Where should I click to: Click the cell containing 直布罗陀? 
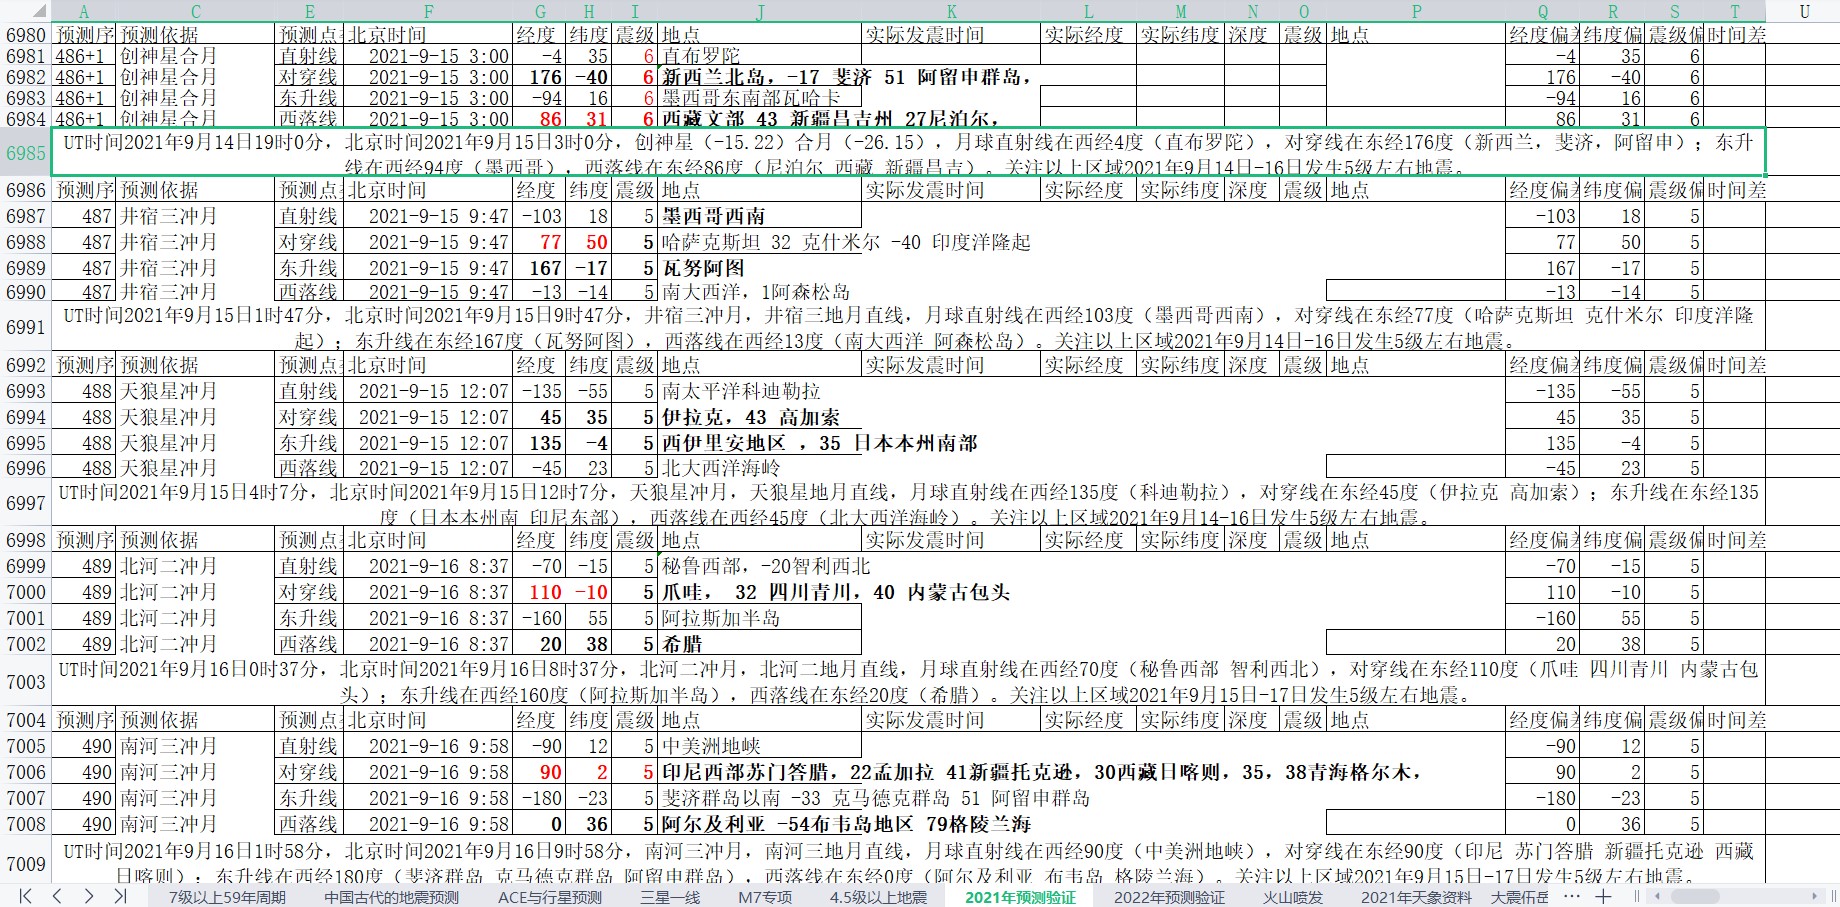click(760, 56)
